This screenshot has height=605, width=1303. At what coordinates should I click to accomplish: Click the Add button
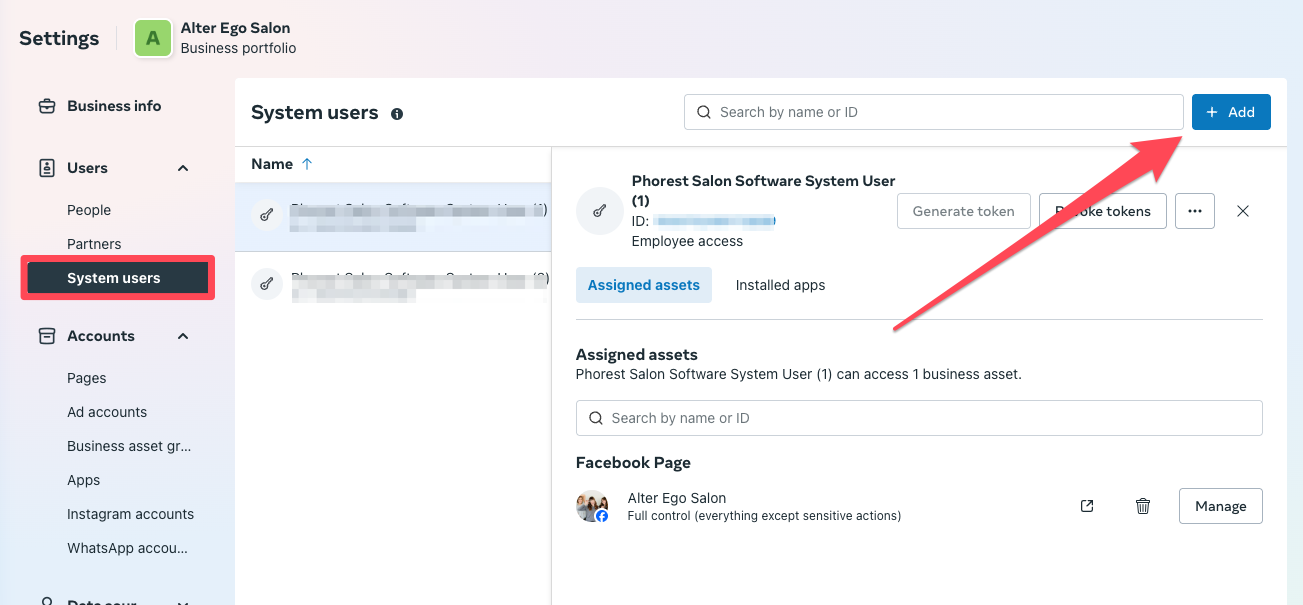pos(1231,112)
